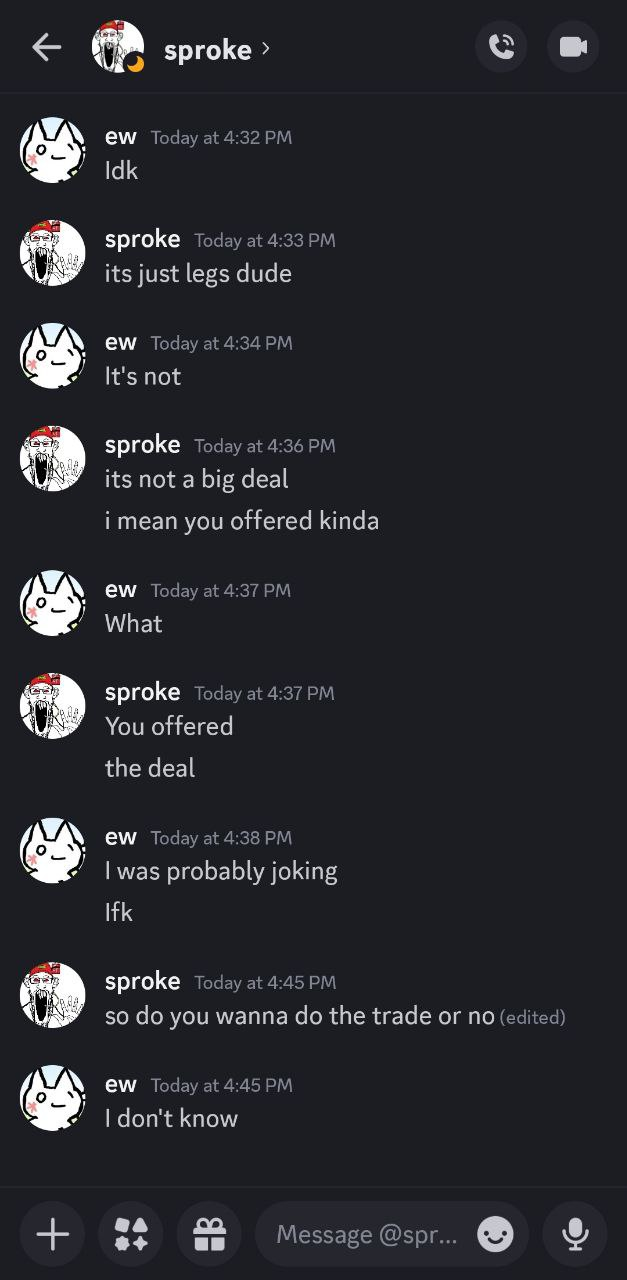This screenshot has height=1280, width=627.
Task: Open the gift icon
Action: click(209, 1235)
